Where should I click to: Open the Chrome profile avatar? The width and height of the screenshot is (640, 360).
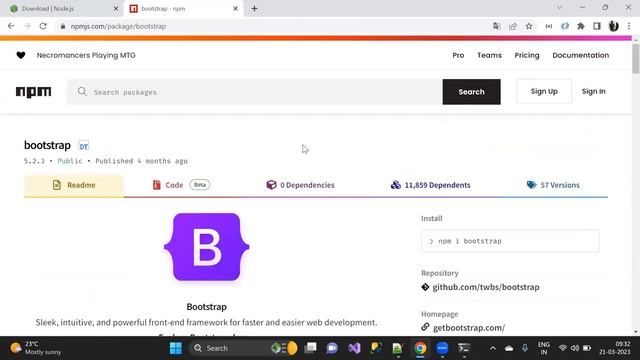(613, 26)
